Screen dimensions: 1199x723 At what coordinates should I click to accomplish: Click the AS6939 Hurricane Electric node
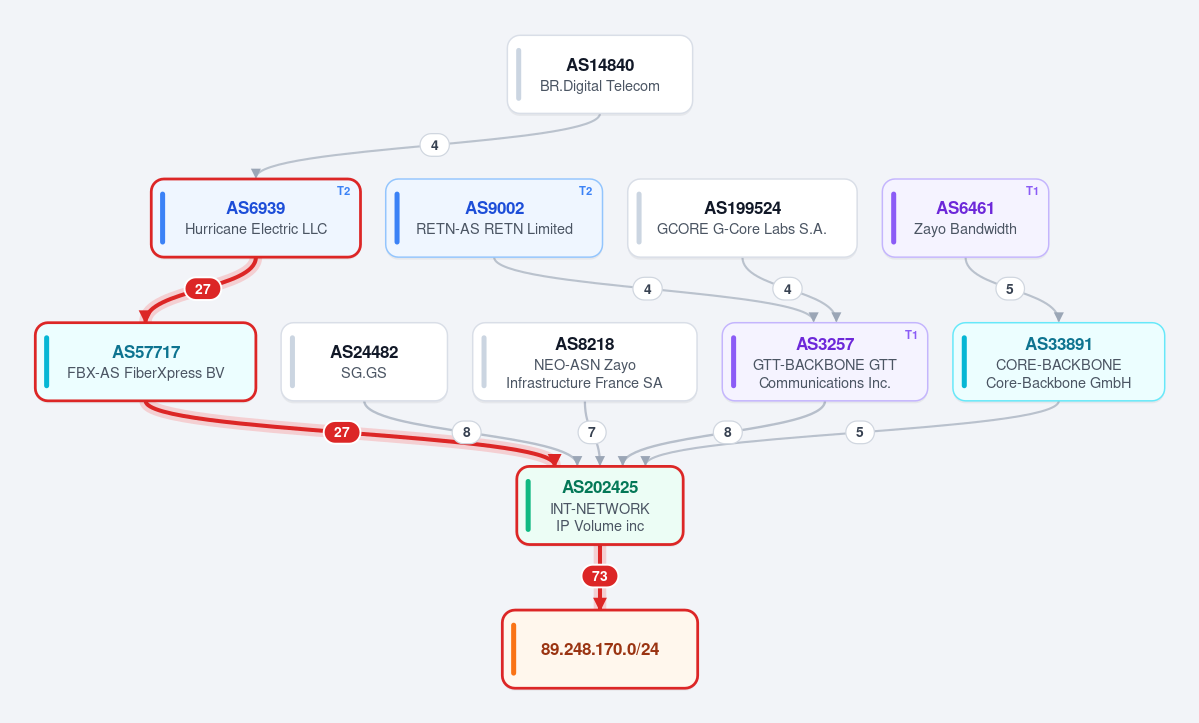click(x=255, y=218)
